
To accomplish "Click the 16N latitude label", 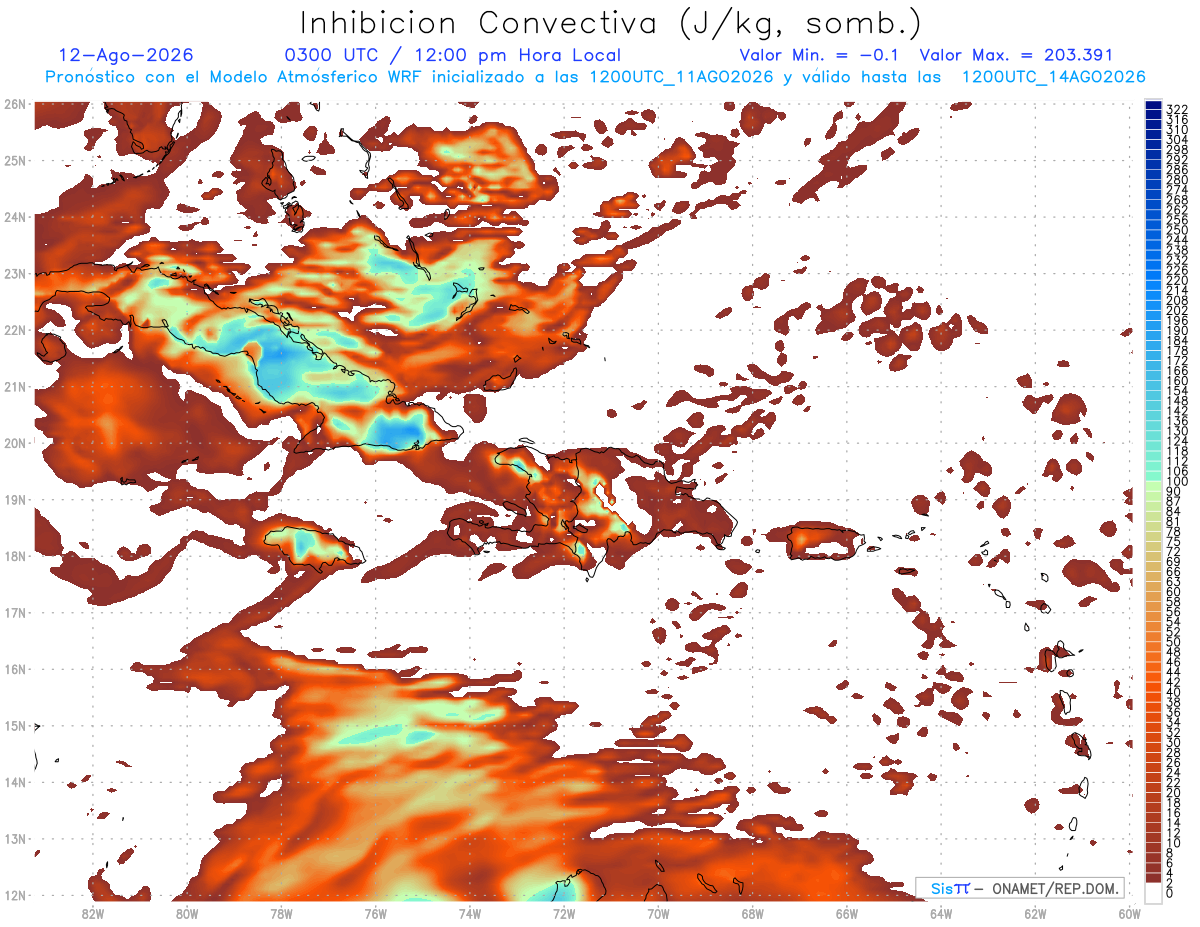I will [x=15, y=669].
